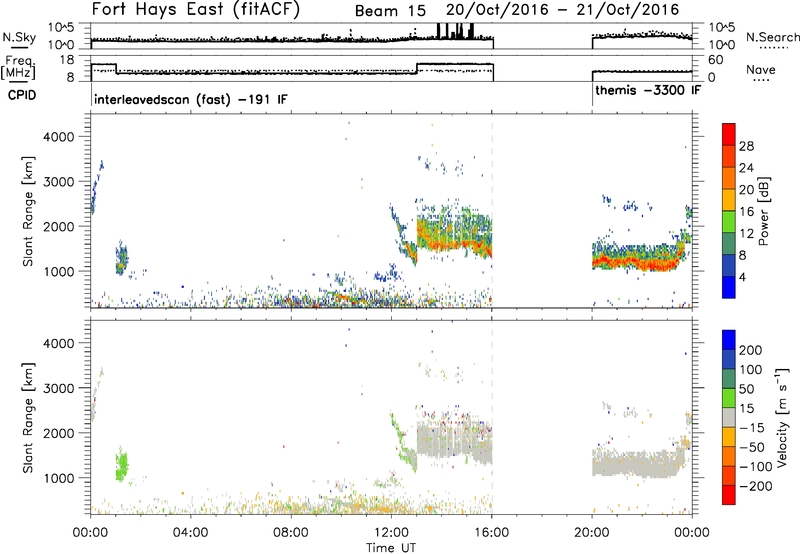The image size is (800, 554).
Task: Click the "3000" tick in the power panel
Action: tap(59, 182)
